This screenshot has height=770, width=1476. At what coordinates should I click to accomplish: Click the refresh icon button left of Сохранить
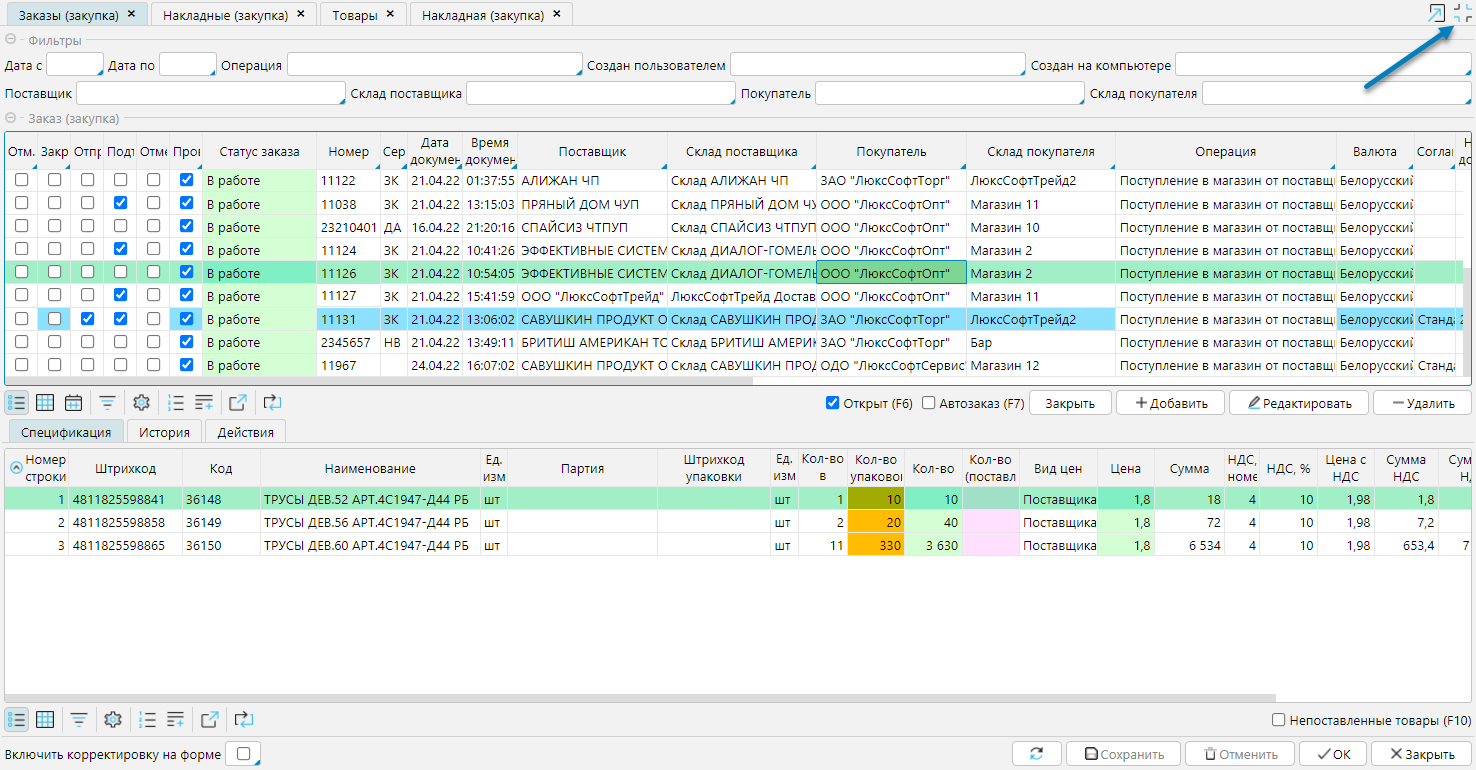[1036, 754]
